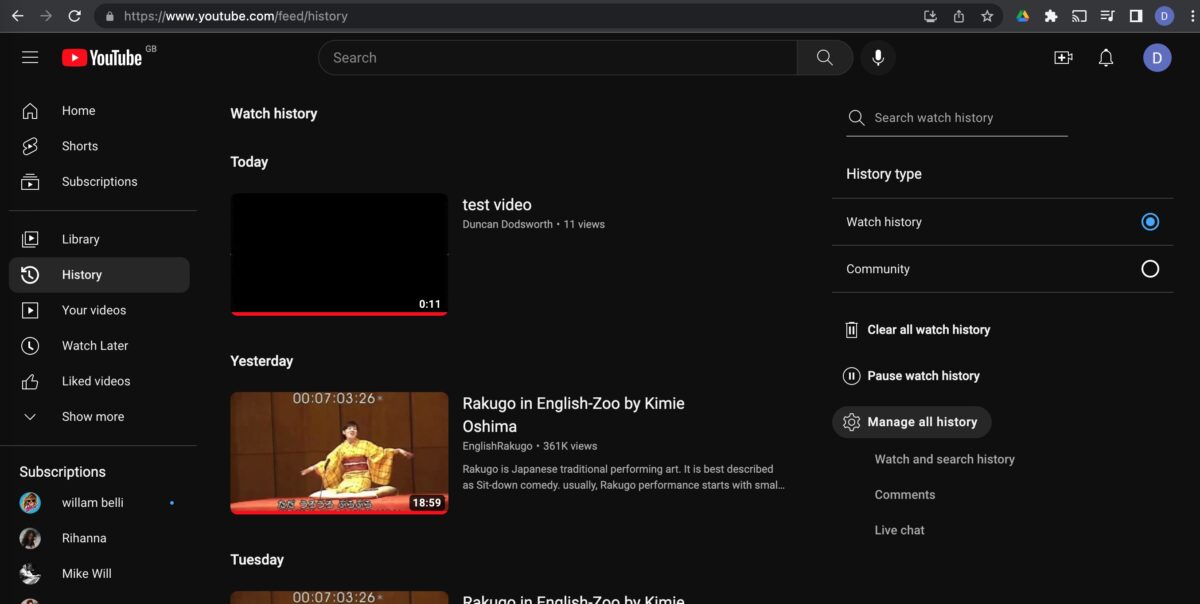1200x604 pixels.
Task: Open the Comments history link
Action: pos(905,495)
